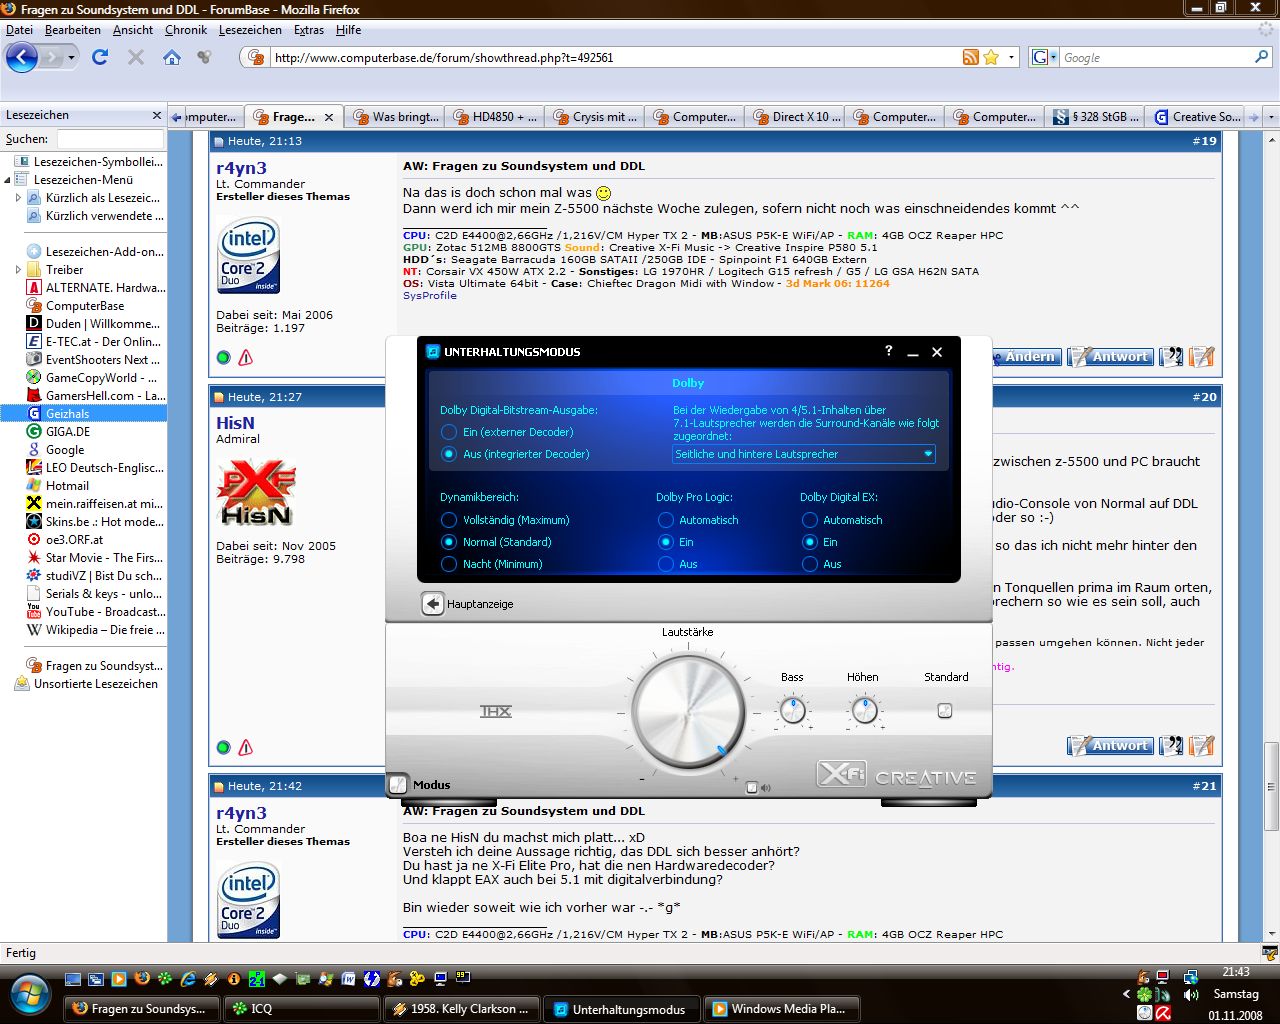The height and width of the screenshot is (1024, 1280).
Task: Open the Lesezeichen menu in menu bar
Action: 250,30
